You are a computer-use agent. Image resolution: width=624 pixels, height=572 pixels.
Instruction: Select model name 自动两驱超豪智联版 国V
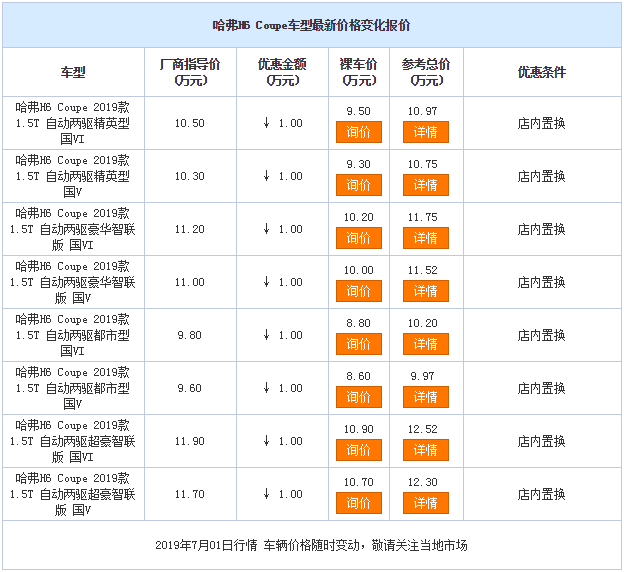click(x=73, y=494)
